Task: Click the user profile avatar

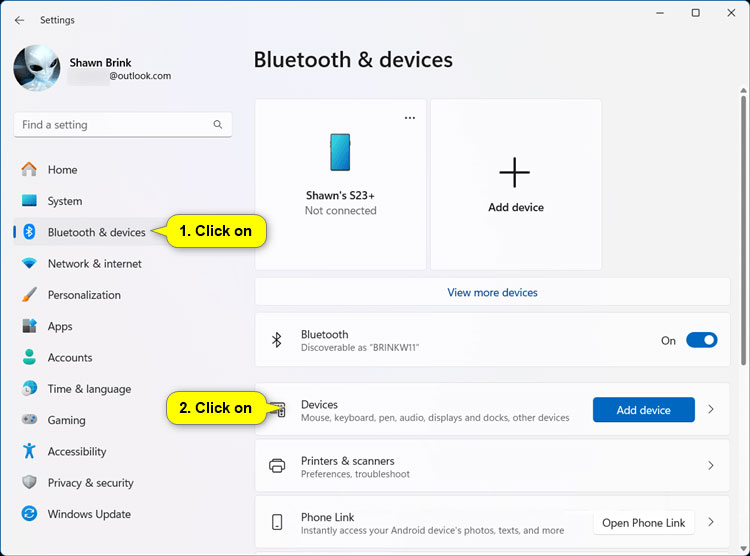Action: click(x=37, y=68)
